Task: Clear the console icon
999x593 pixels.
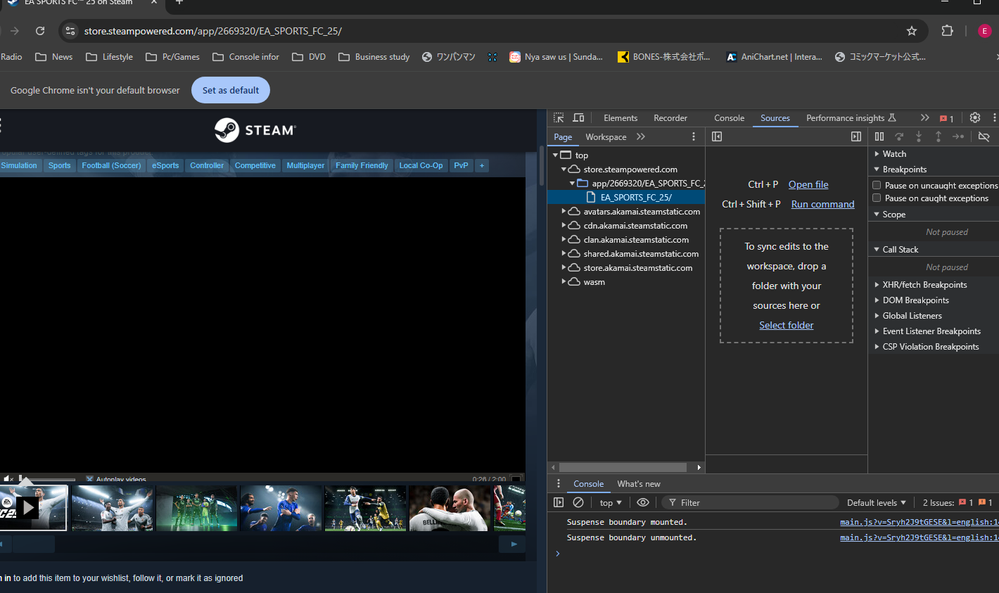Action: click(579, 503)
